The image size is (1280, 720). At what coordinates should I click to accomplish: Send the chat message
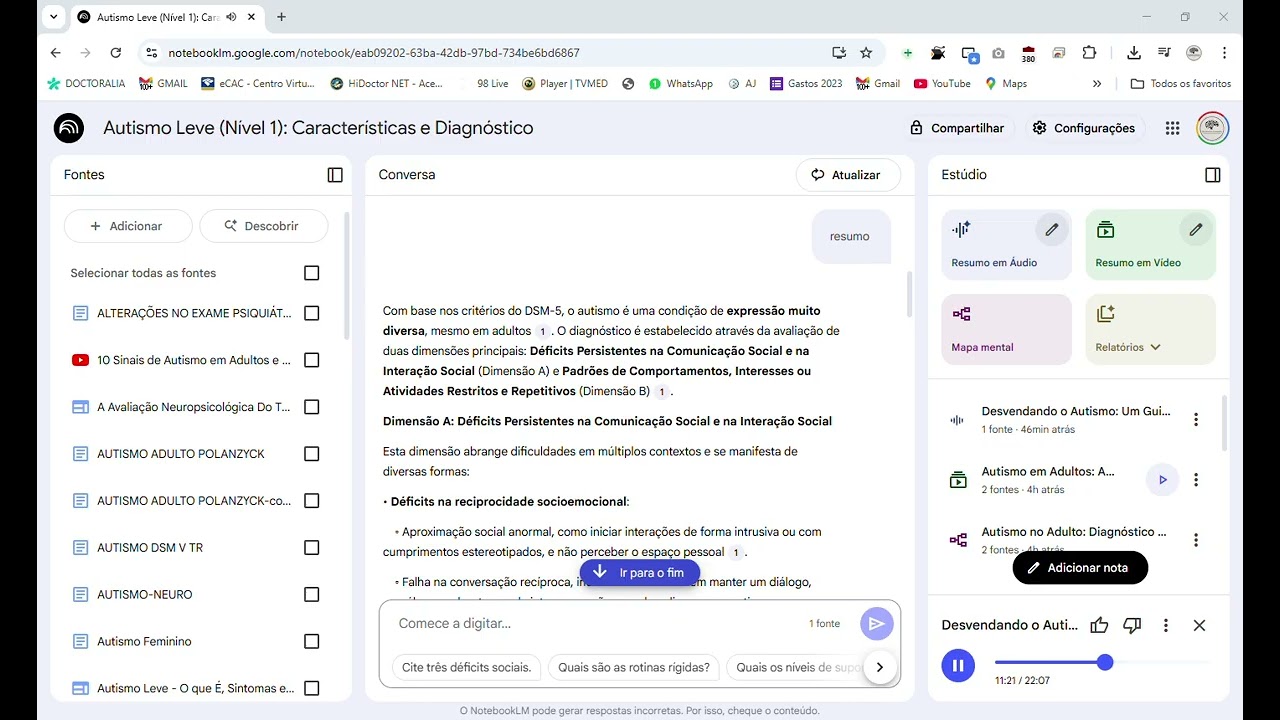click(x=876, y=624)
